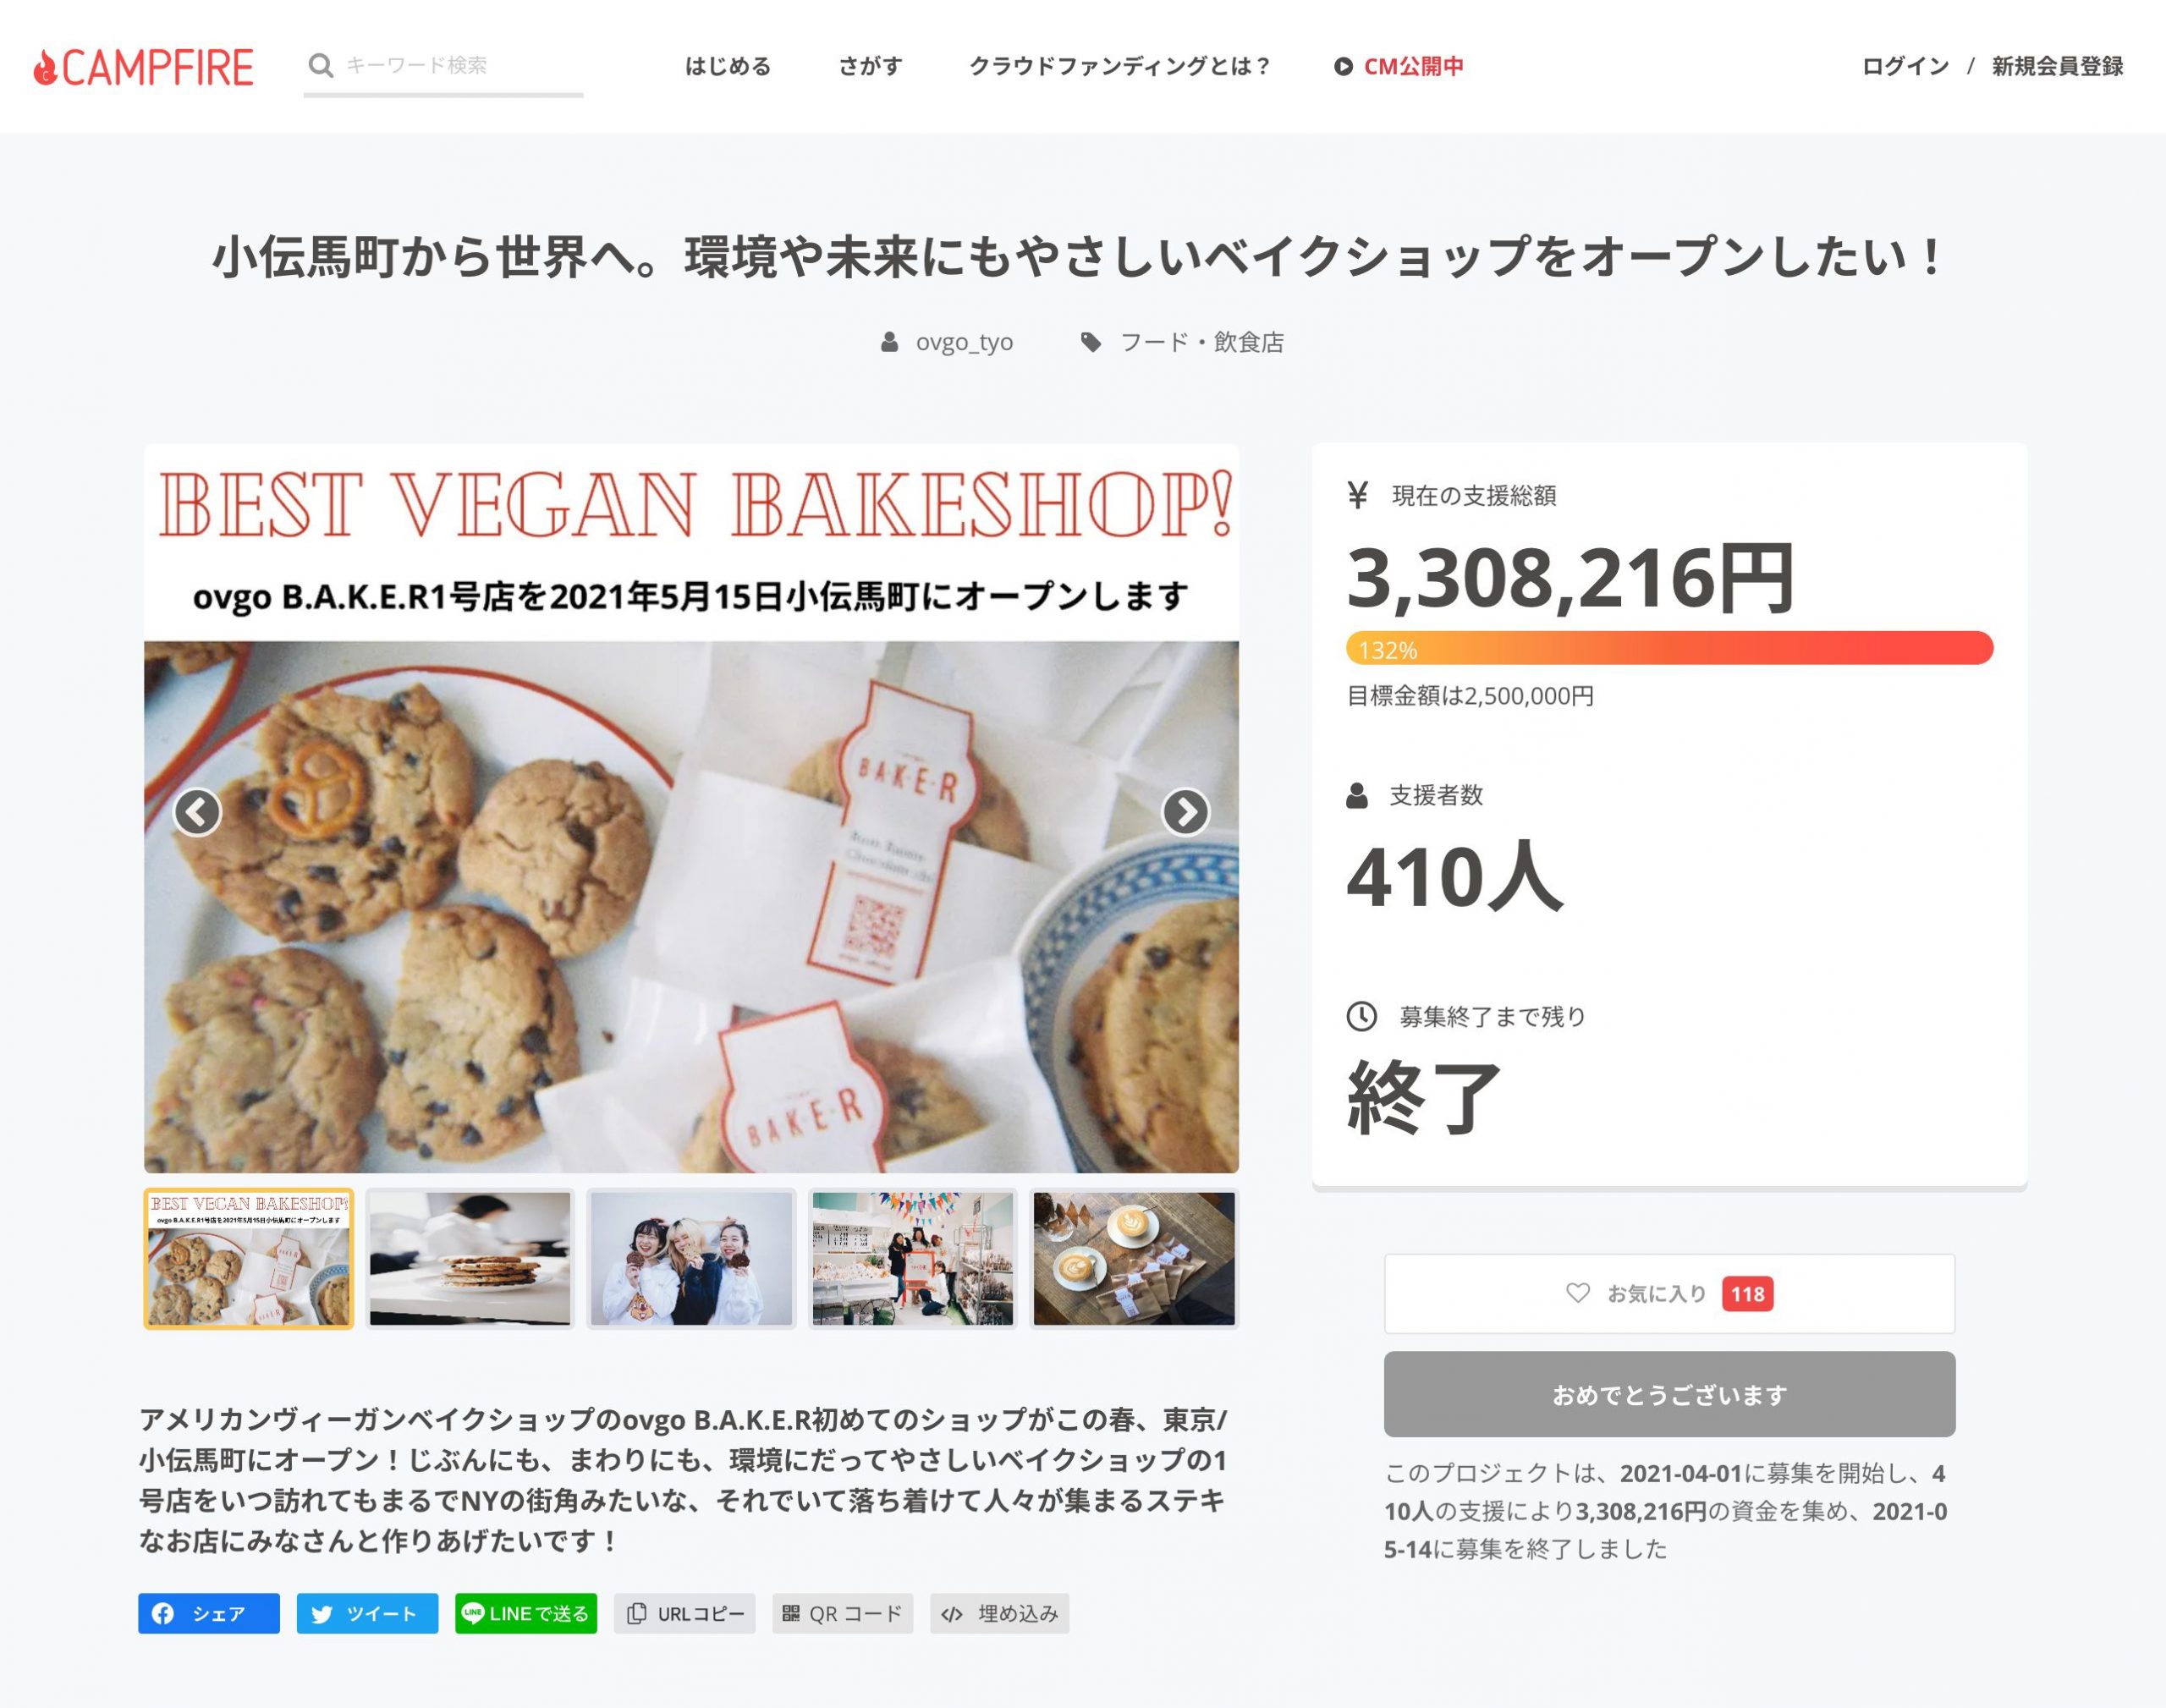Select the 132% funding progress bar
Screen dimensions: 2166x1708
(x=1669, y=648)
